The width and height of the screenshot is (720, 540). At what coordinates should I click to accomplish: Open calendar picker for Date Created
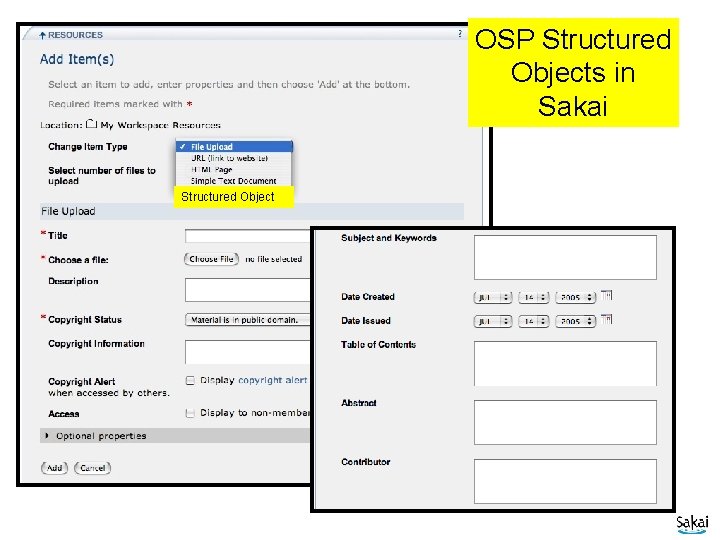[607, 295]
